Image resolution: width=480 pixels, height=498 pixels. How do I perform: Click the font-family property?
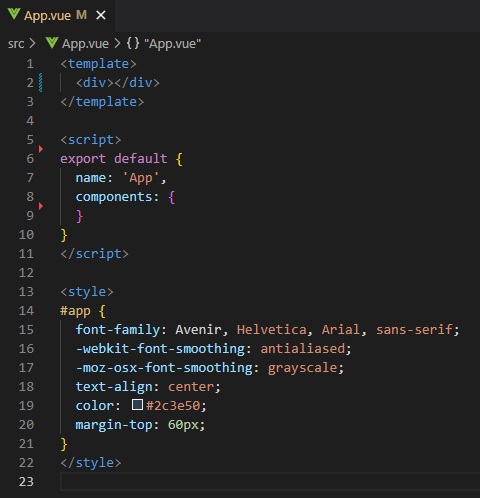118,330
